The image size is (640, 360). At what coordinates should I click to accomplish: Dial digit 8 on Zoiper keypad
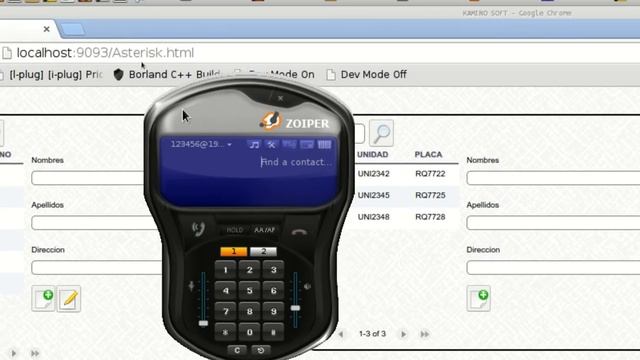(x=249, y=311)
